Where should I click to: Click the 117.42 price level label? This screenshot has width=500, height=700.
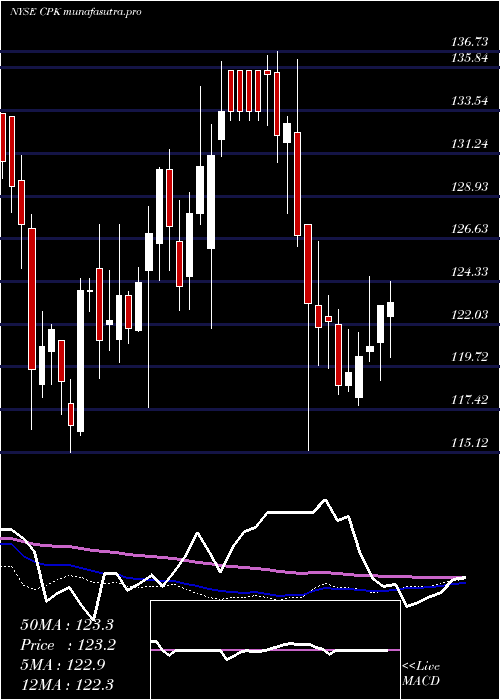(470, 400)
